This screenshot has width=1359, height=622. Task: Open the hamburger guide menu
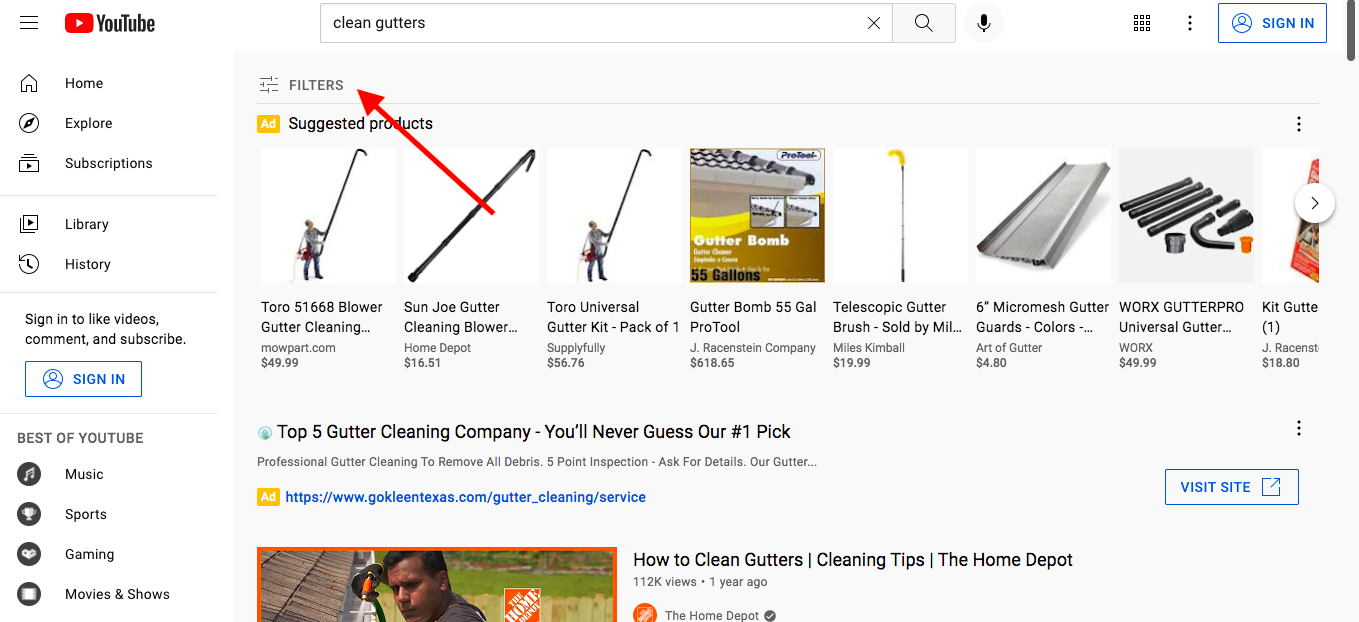click(29, 23)
